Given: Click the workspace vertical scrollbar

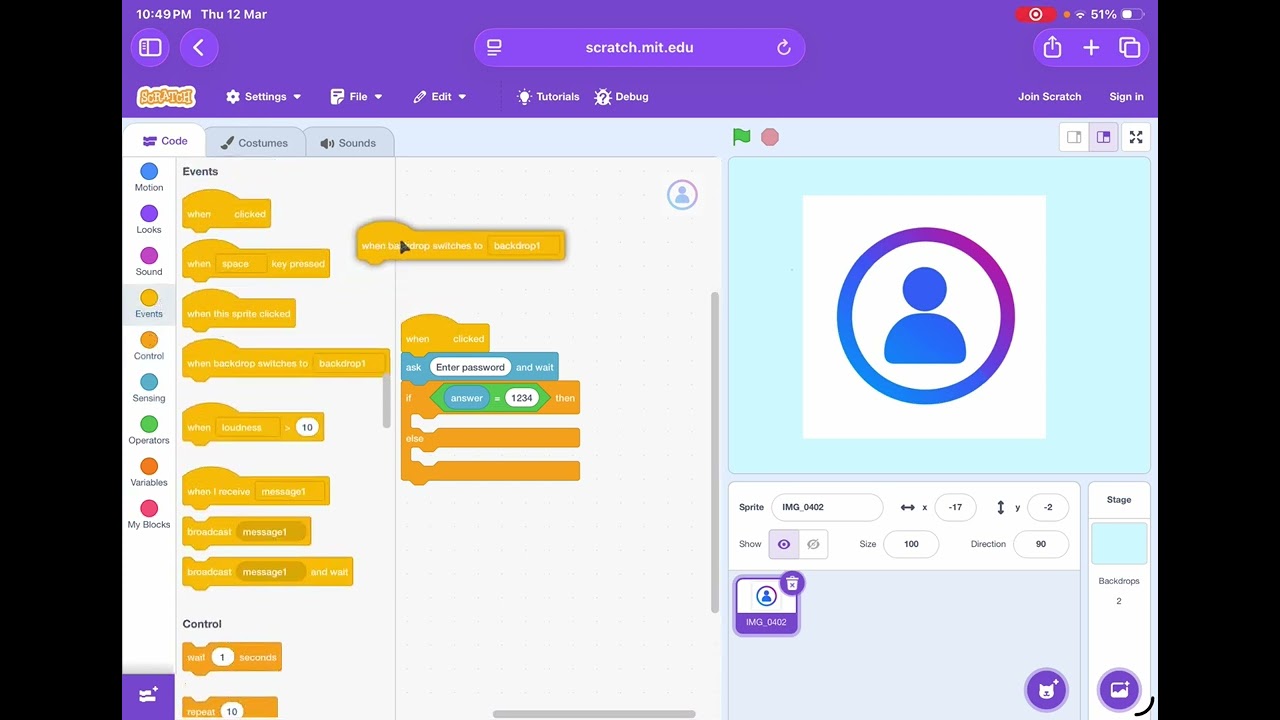Looking at the screenshot, I should tap(715, 452).
